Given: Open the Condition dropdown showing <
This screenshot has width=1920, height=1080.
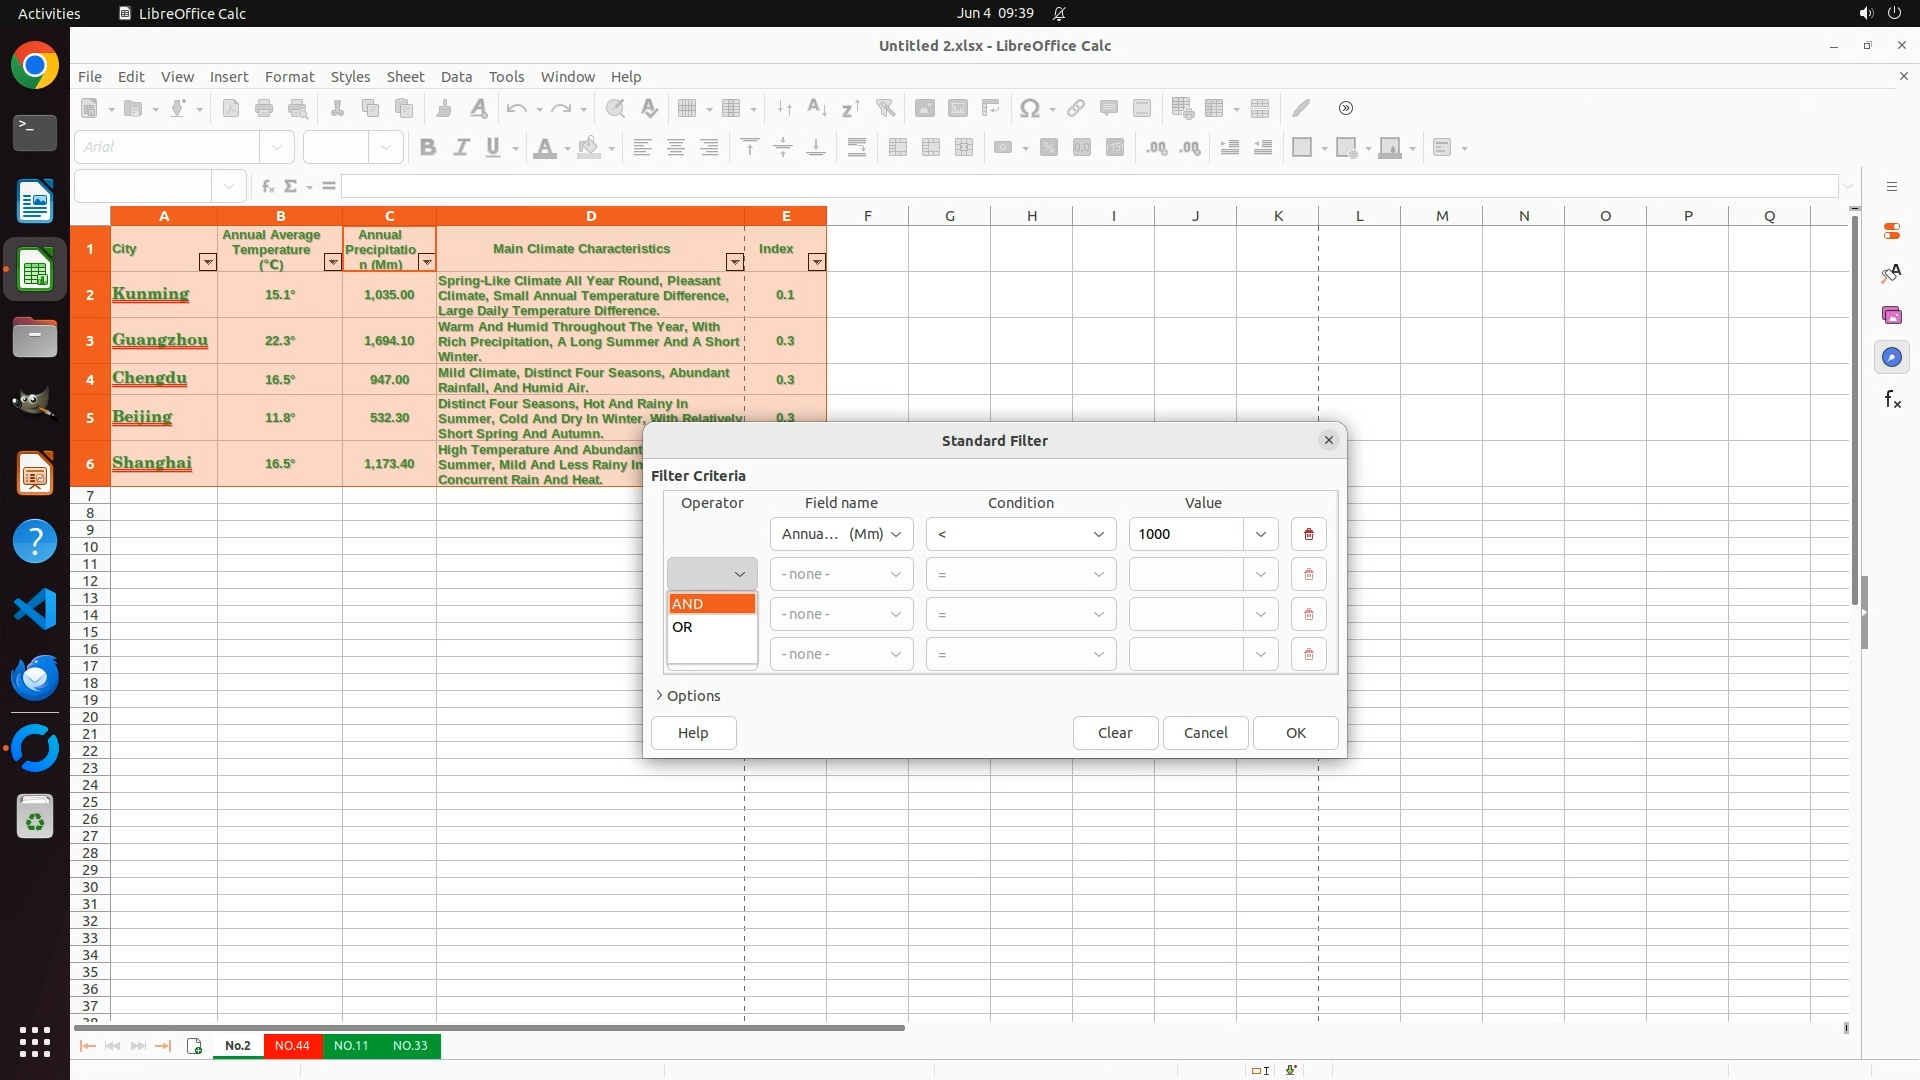Looking at the screenshot, I should tap(1020, 534).
